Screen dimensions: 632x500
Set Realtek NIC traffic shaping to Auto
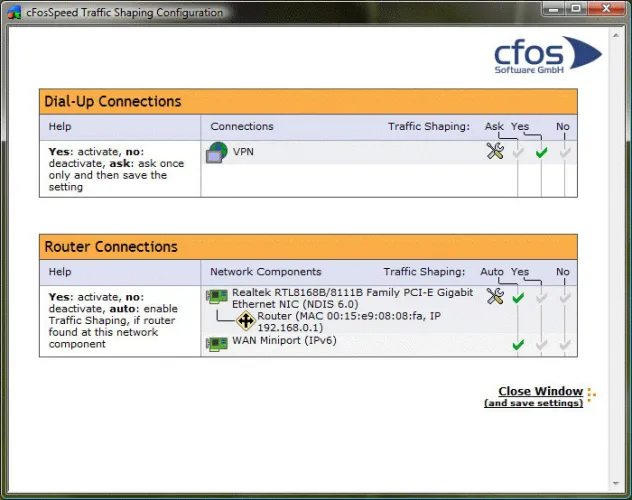pos(517,297)
